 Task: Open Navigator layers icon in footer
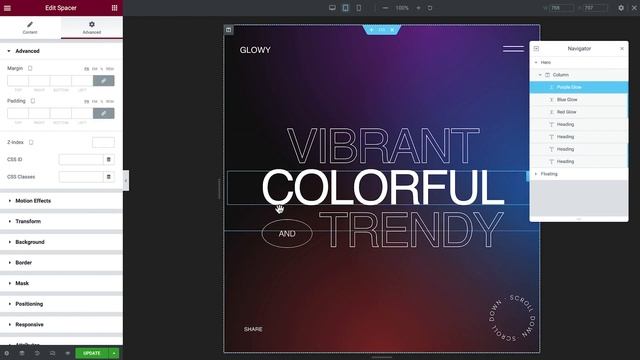[x=22, y=353]
